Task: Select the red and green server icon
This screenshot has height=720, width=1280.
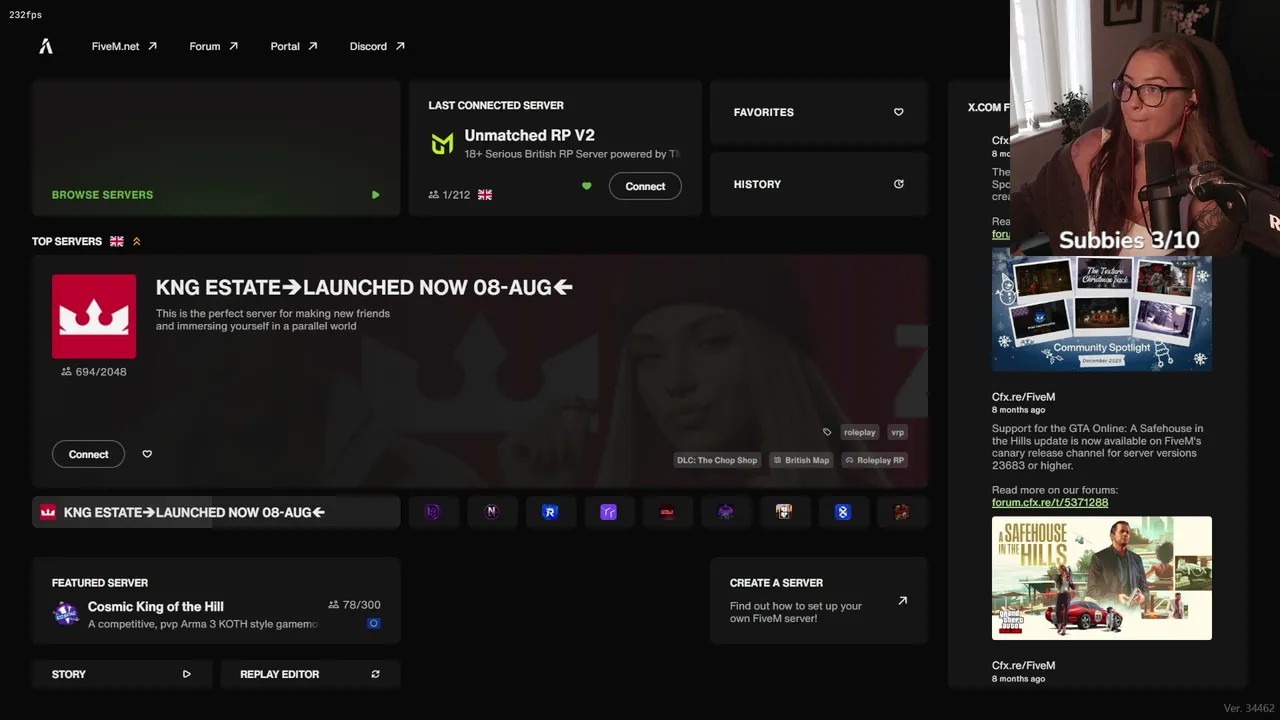Action: point(901,512)
